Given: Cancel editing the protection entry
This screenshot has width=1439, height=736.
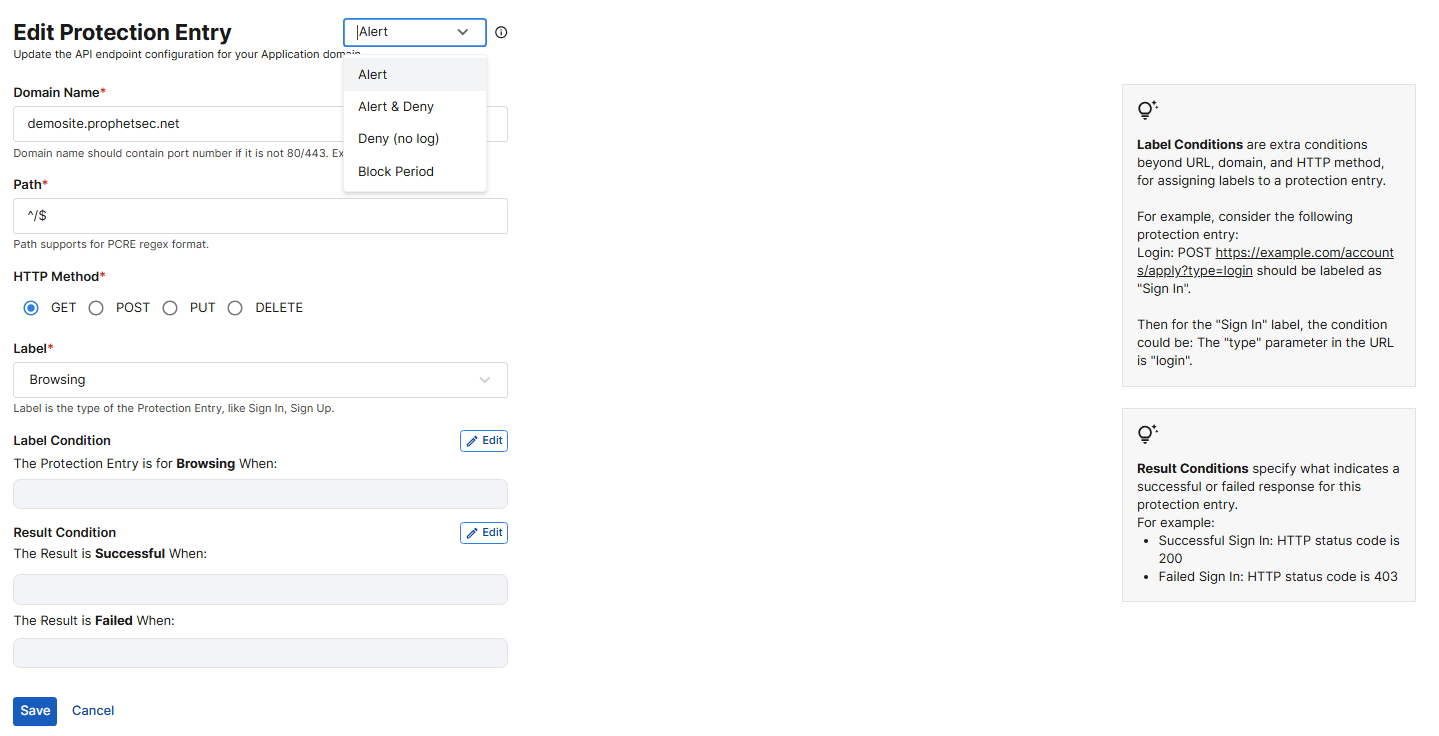Looking at the screenshot, I should tap(93, 711).
